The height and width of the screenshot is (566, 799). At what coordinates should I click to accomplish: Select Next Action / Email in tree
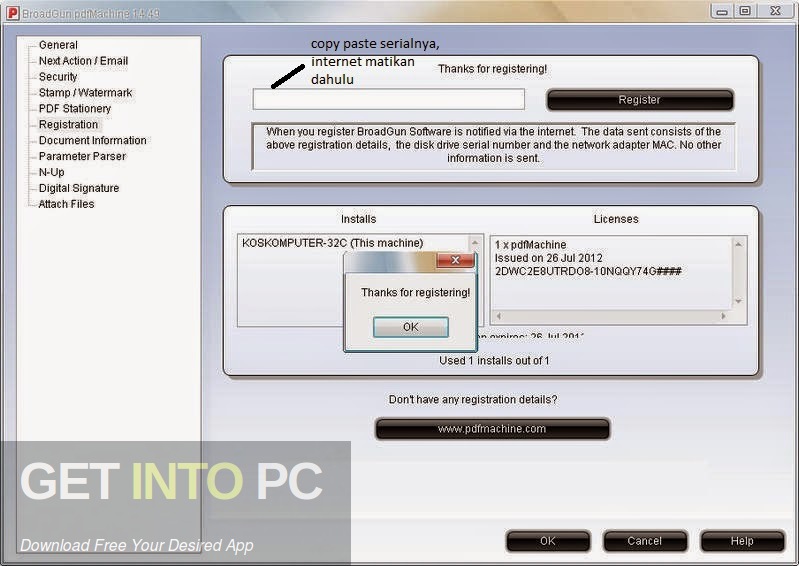tap(83, 61)
